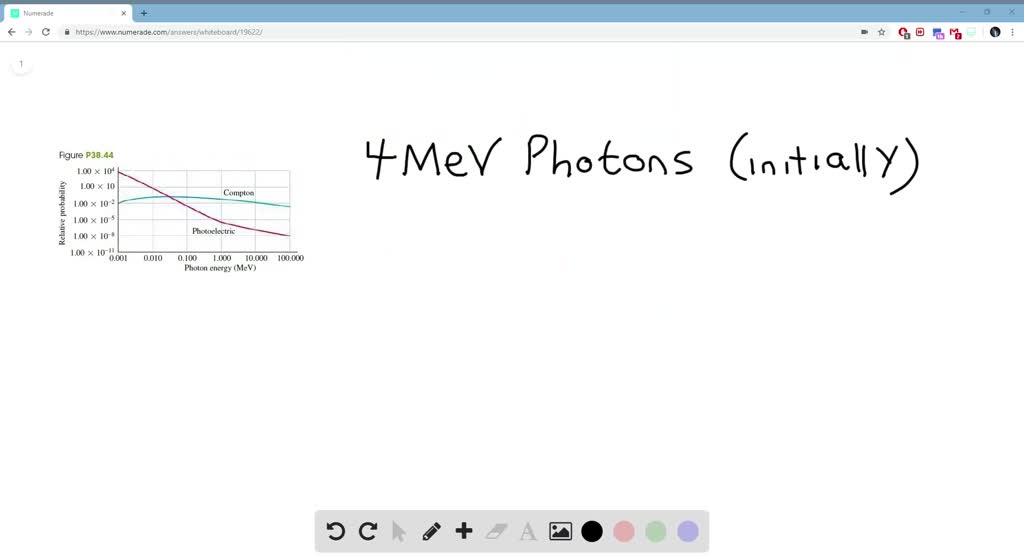Switch to the Numerade tab
The height and width of the screenshot is (558, 1024).
pos(68,13)
